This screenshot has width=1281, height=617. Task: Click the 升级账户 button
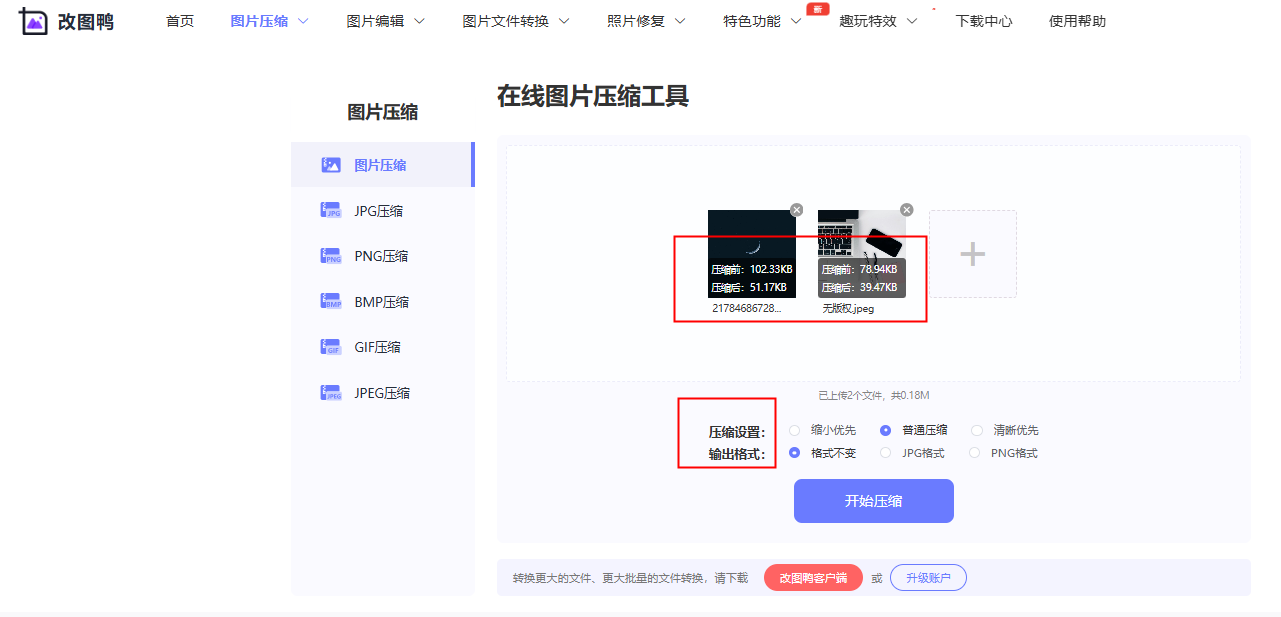click(928, 578)
